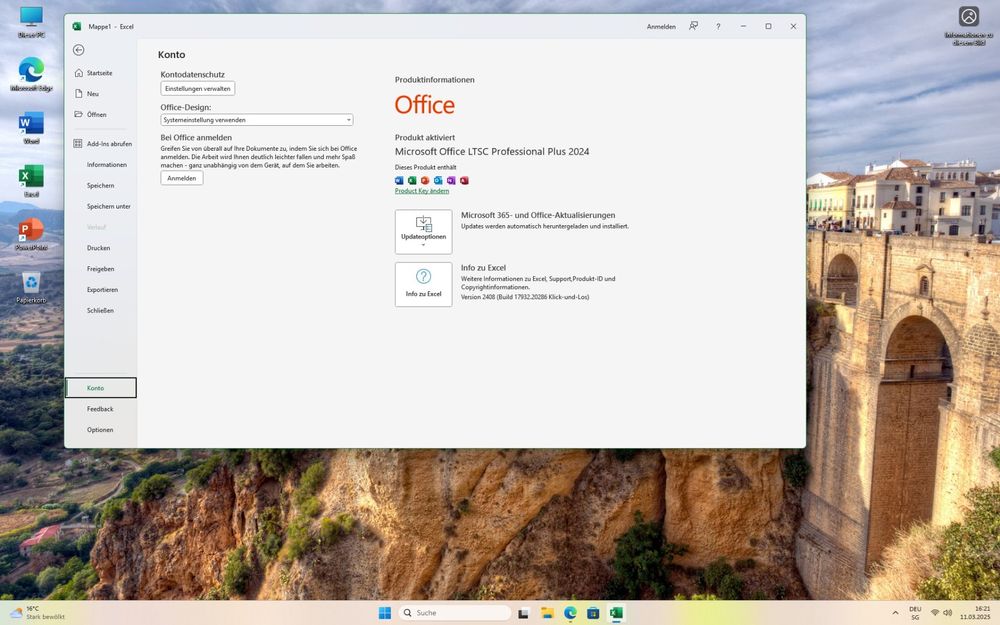The image size is (1000, 625).
Task: Open the Excel icon on the taskbar
Action: [616, 612]
